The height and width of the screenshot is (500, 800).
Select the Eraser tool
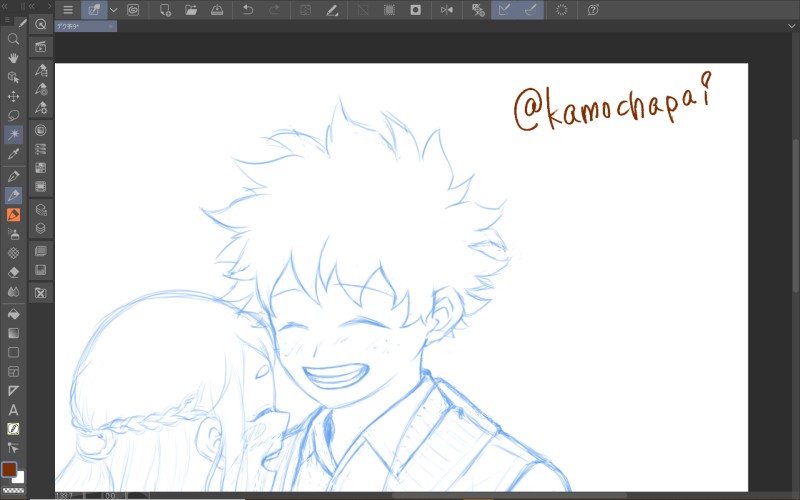pyautogui.click(x=13, y=272)
